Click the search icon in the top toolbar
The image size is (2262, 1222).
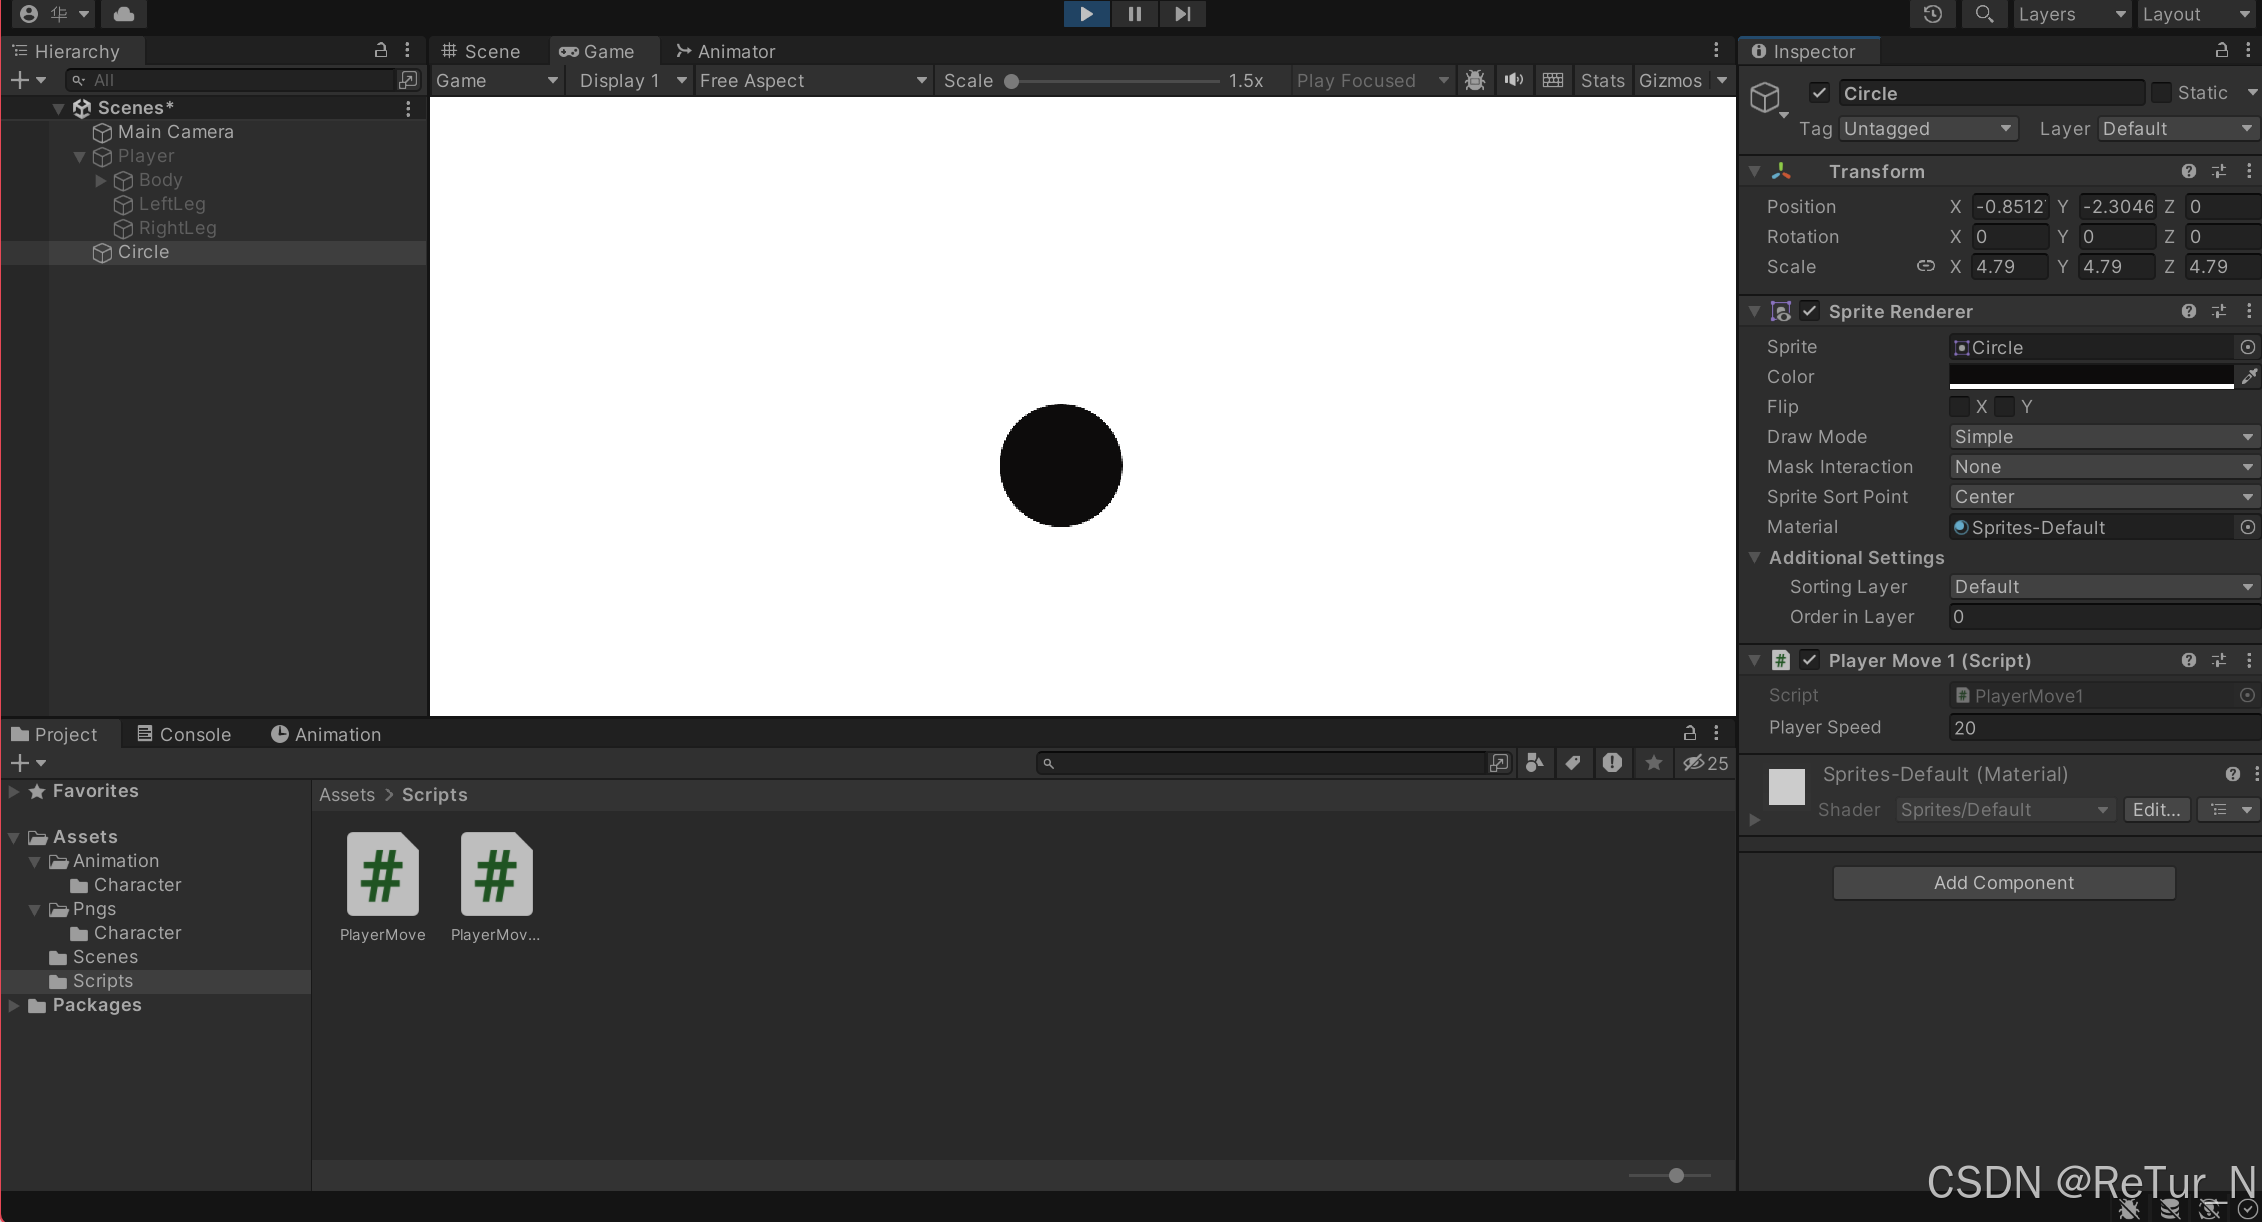tap(1985, 14)
